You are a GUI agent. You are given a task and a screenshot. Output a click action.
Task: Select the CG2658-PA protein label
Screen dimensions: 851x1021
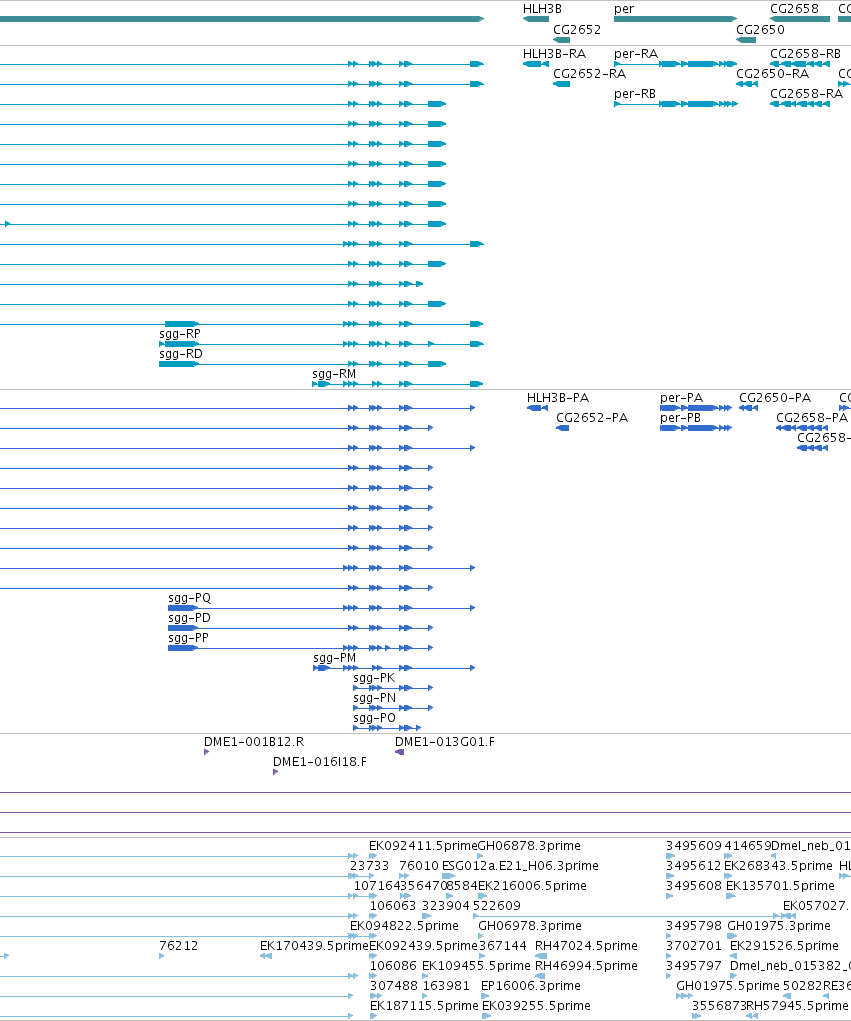pyautogui.click(x=812, y=418)
